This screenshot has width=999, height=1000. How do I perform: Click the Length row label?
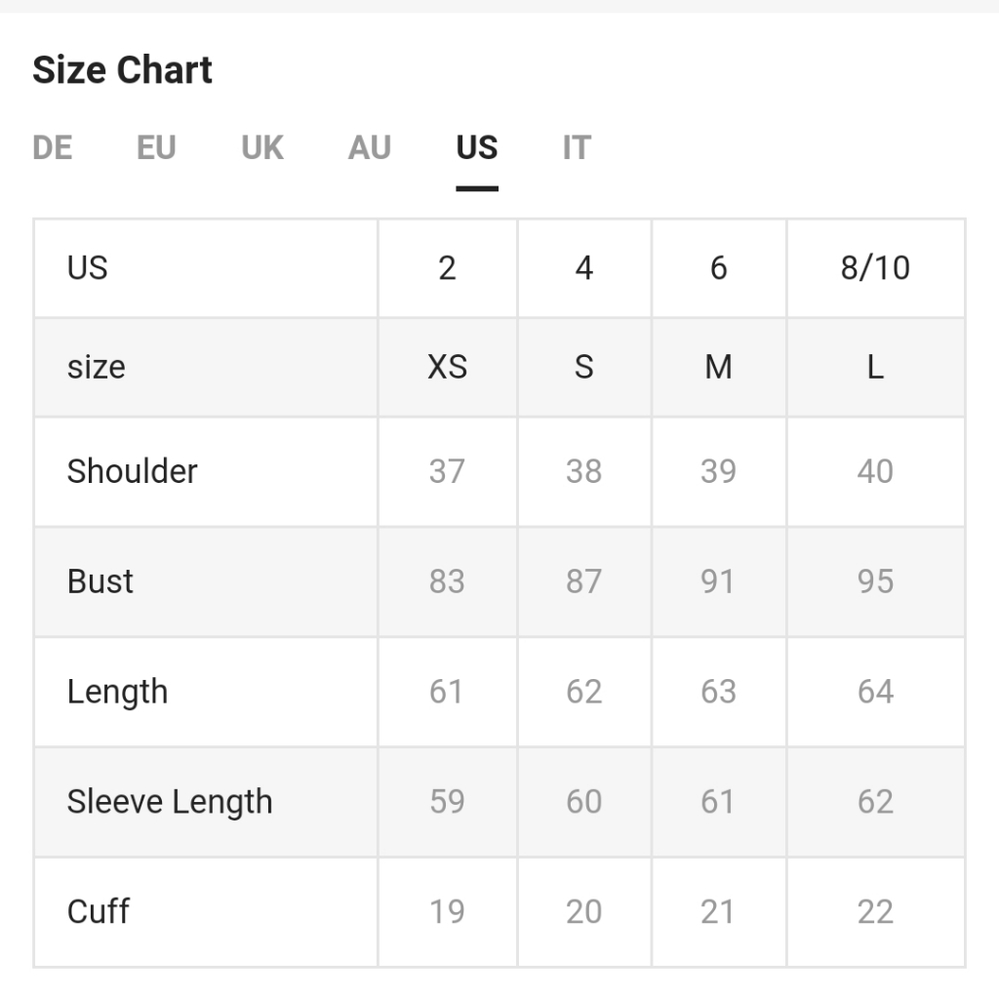click(x=117, y=692)
